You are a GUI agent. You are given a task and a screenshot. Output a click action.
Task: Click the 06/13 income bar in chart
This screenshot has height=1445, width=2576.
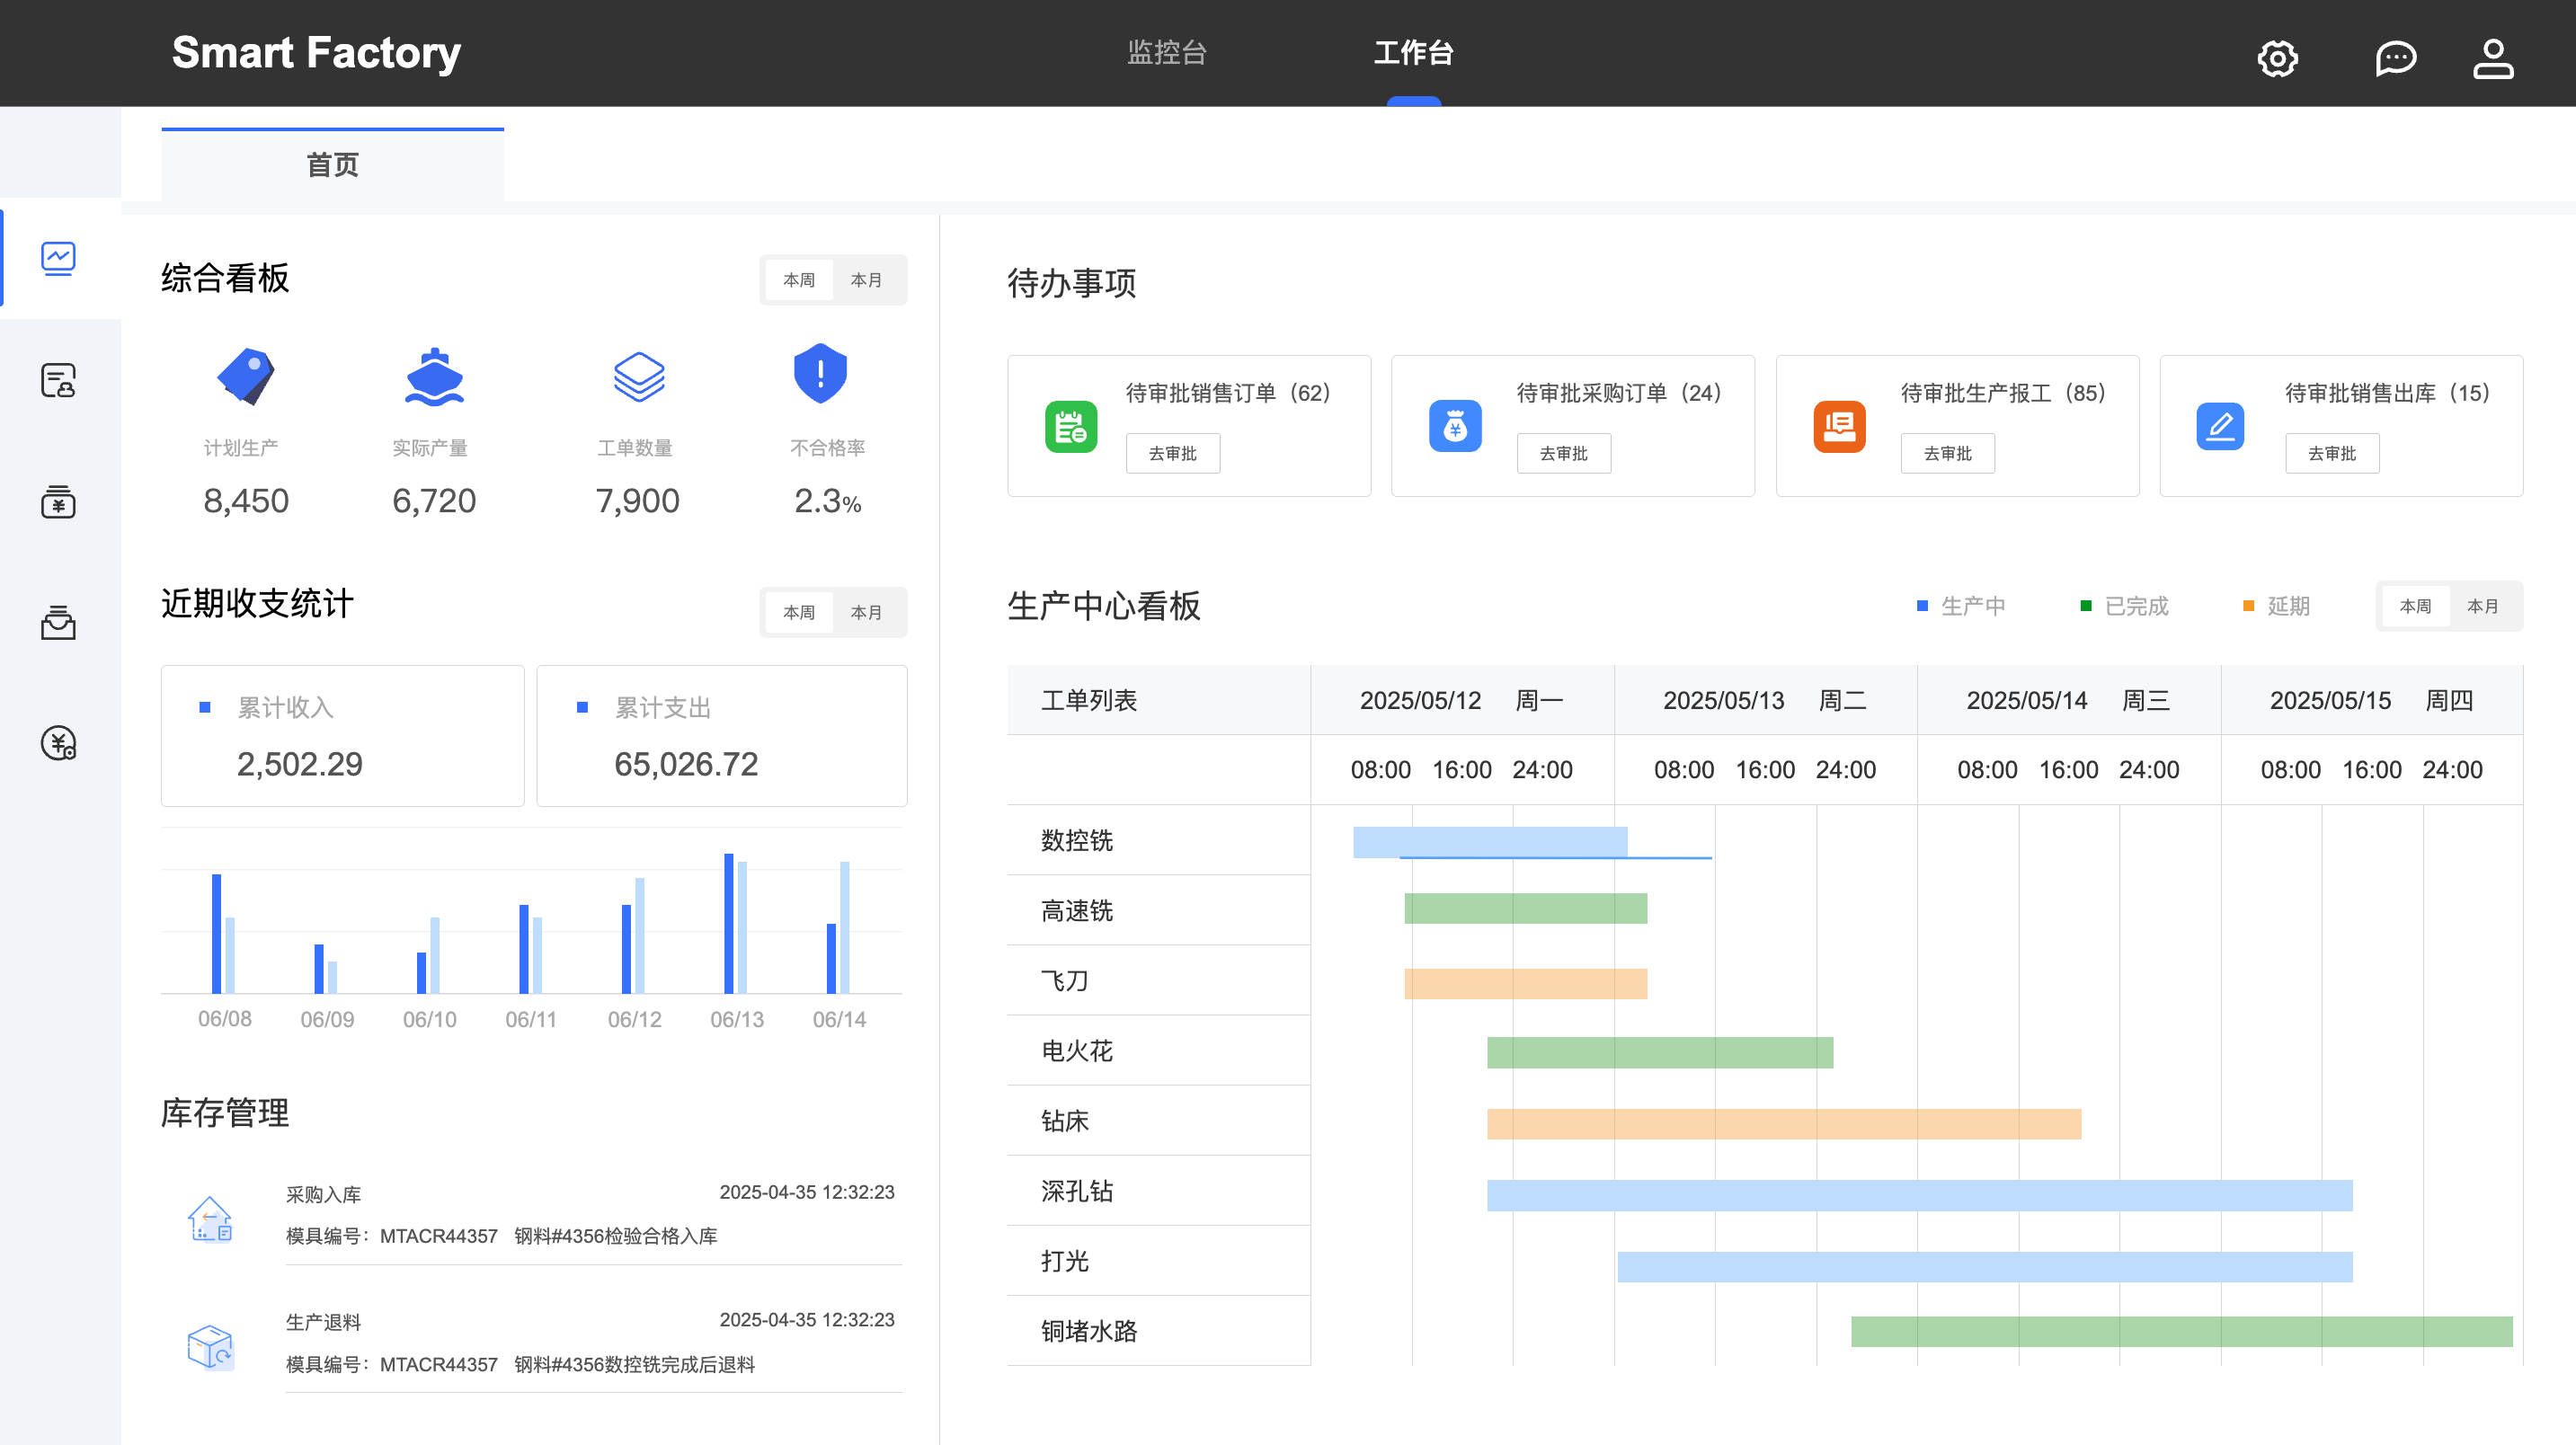point(728,922)
